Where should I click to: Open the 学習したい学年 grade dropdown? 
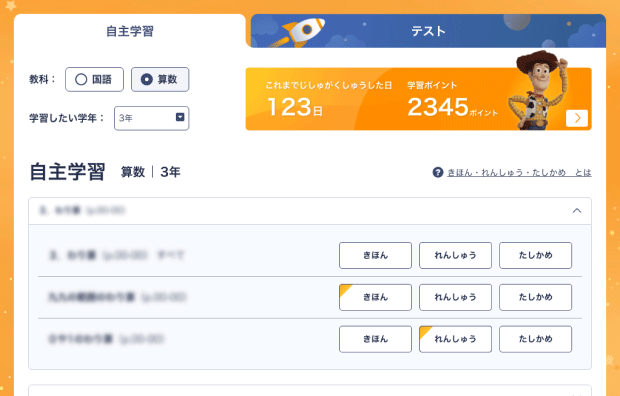(x=151, y=118)
